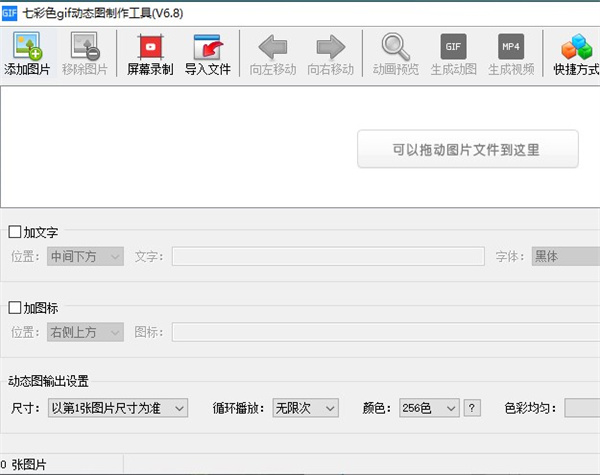The height and width of the screenshot is (475, 600).
Task: Click the 向右移动 move right arrow
Action: [330, 48]
